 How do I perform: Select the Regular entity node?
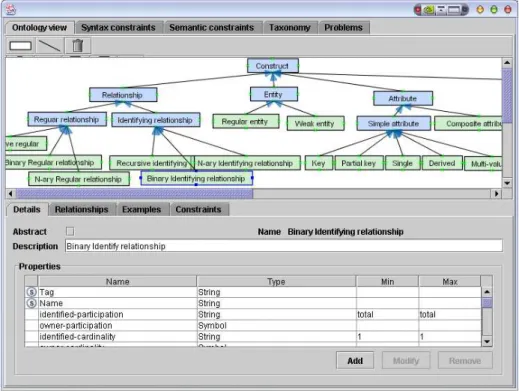point(246,121)
